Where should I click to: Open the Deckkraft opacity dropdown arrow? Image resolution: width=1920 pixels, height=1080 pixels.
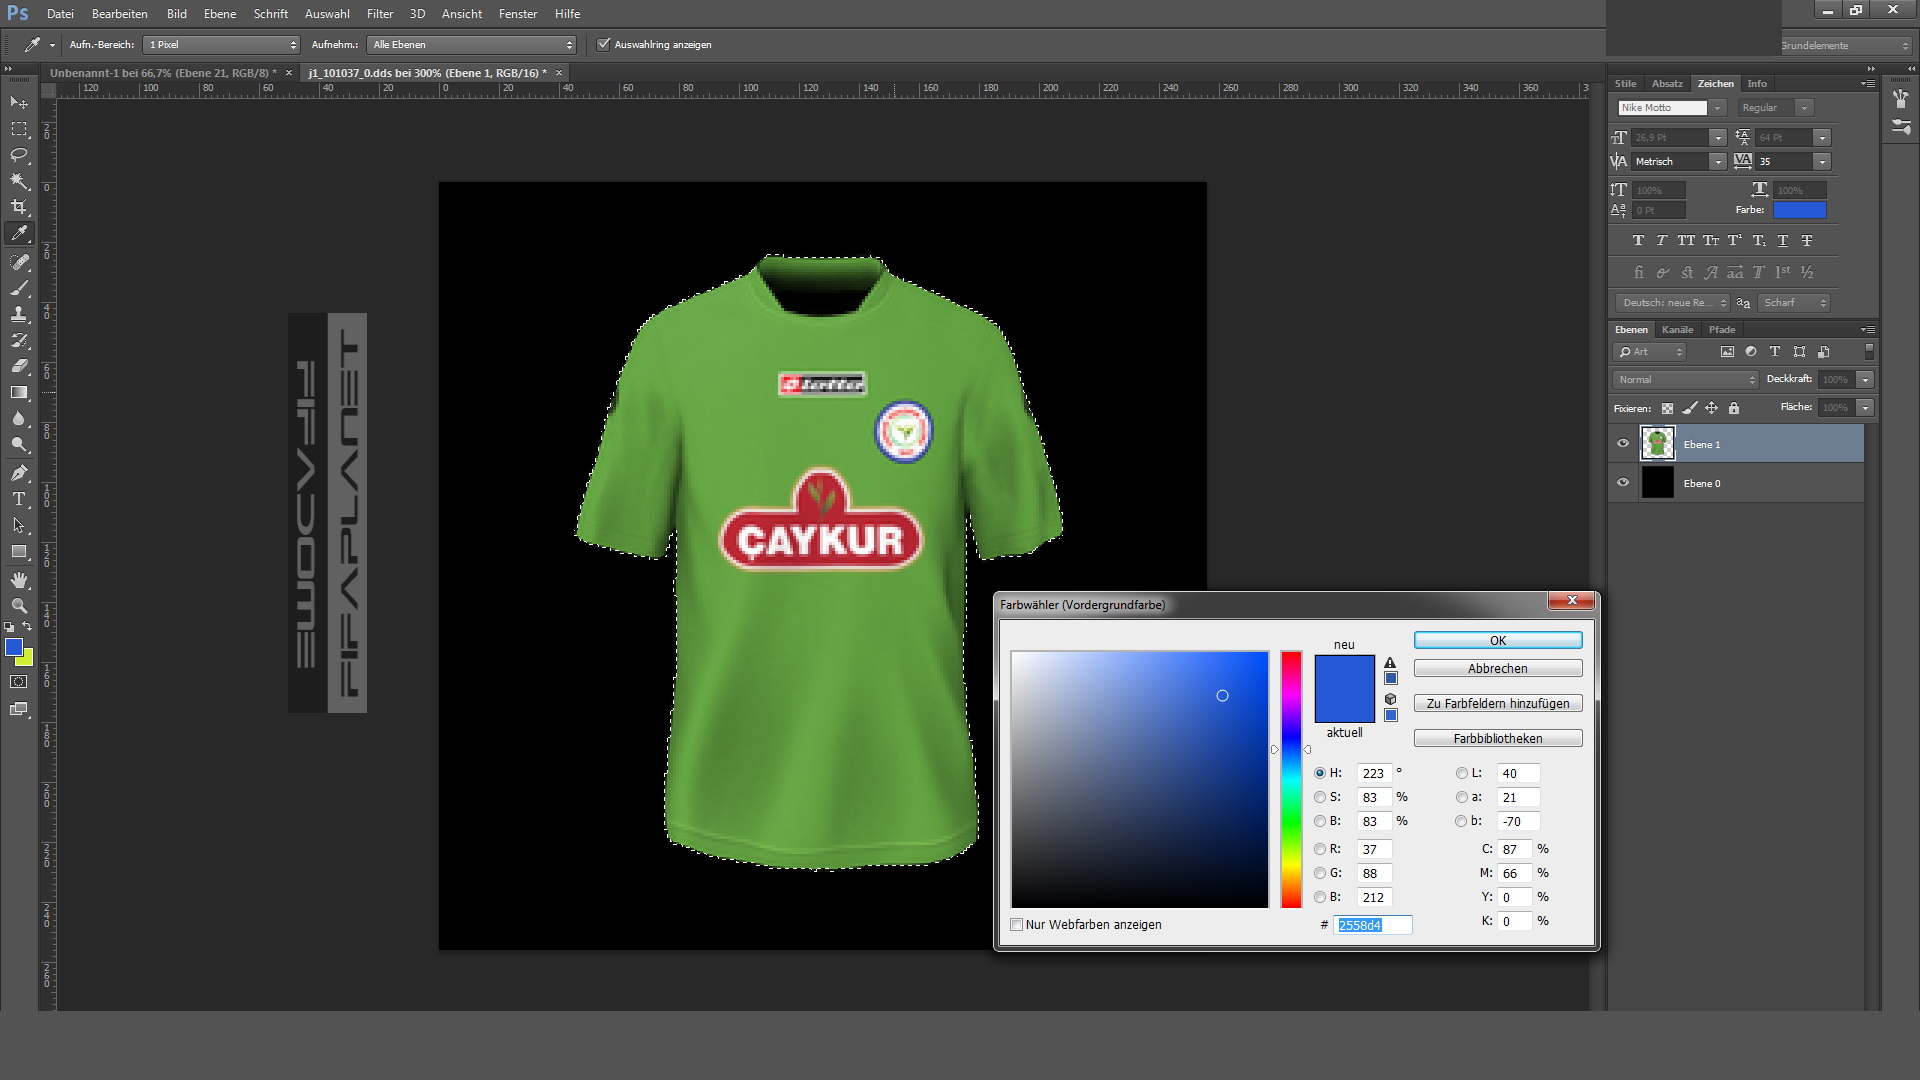[1865, 380]
